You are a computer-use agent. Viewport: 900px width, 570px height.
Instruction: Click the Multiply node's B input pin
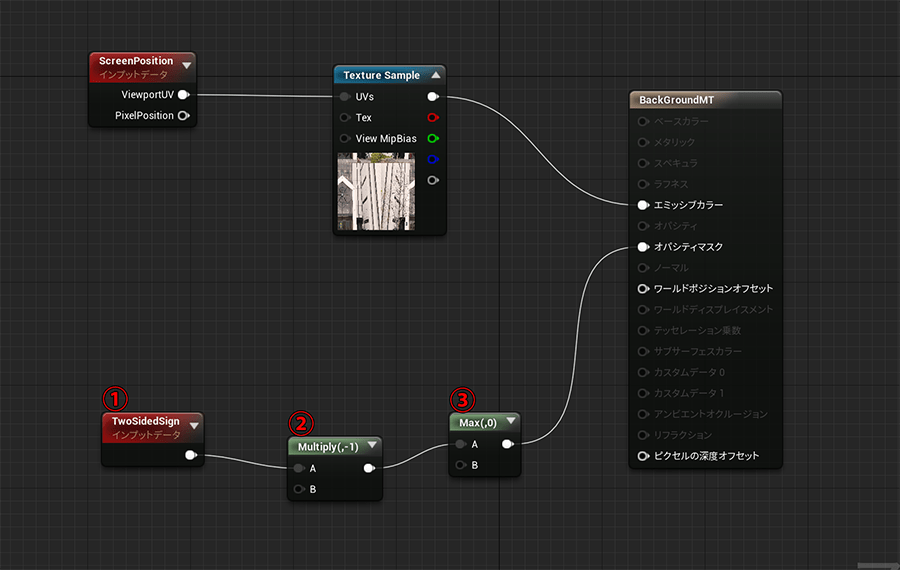pyautogui.click(x=299, y=489)
